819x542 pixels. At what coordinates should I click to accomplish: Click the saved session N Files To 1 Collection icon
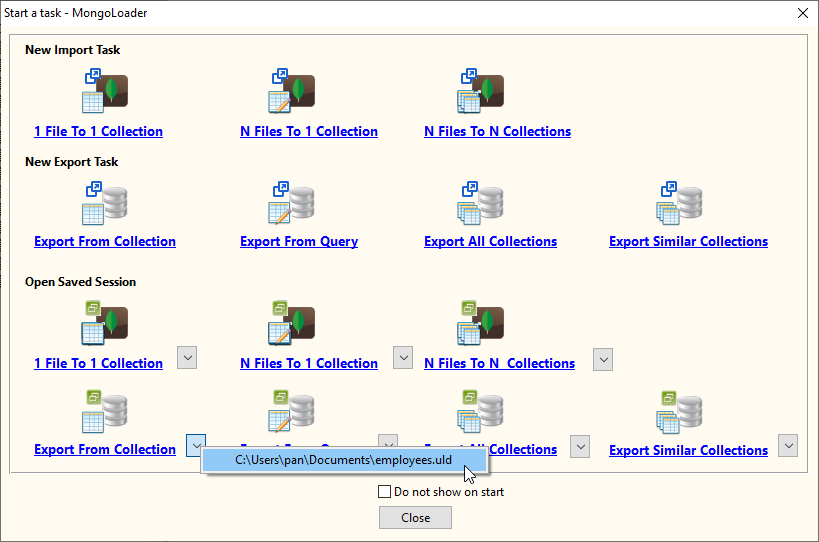pos(292,323)
